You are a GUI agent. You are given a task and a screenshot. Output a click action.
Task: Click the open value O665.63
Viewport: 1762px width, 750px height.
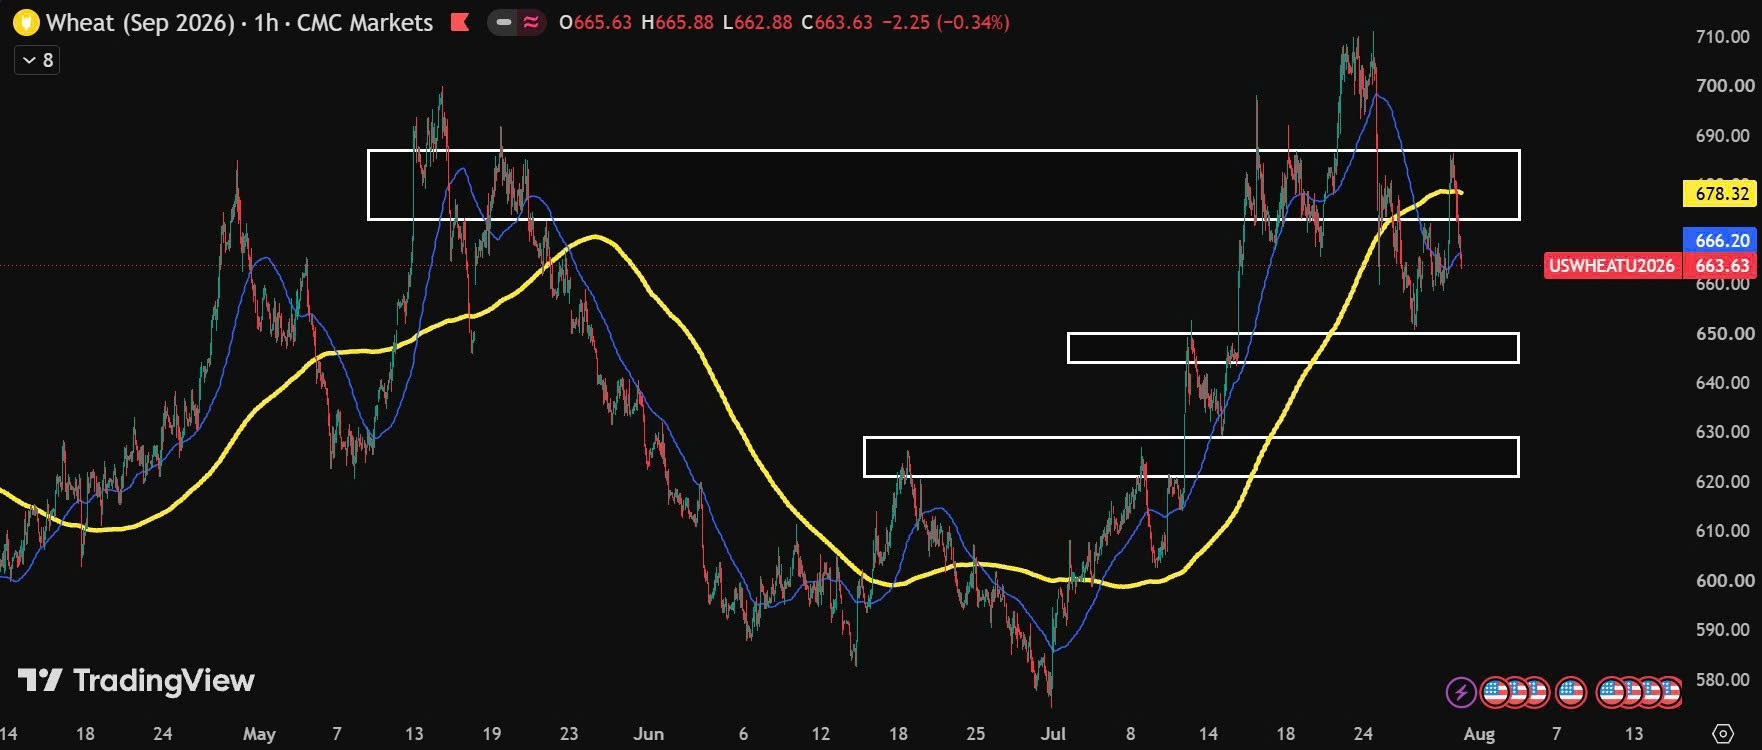click(596, 22)
